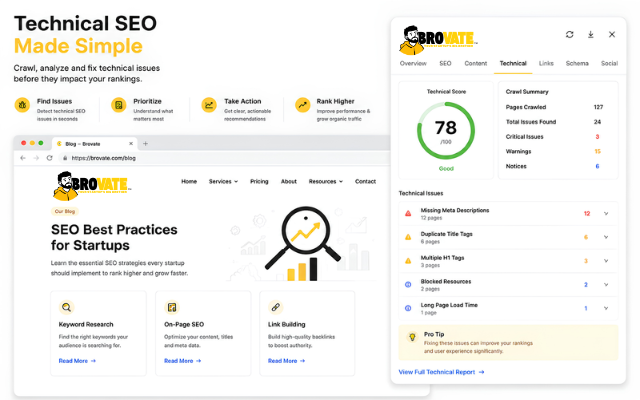This screenshot has width=640, height=400.
Task: Switch to the Links tab
Action: click(x=546, y=63)
